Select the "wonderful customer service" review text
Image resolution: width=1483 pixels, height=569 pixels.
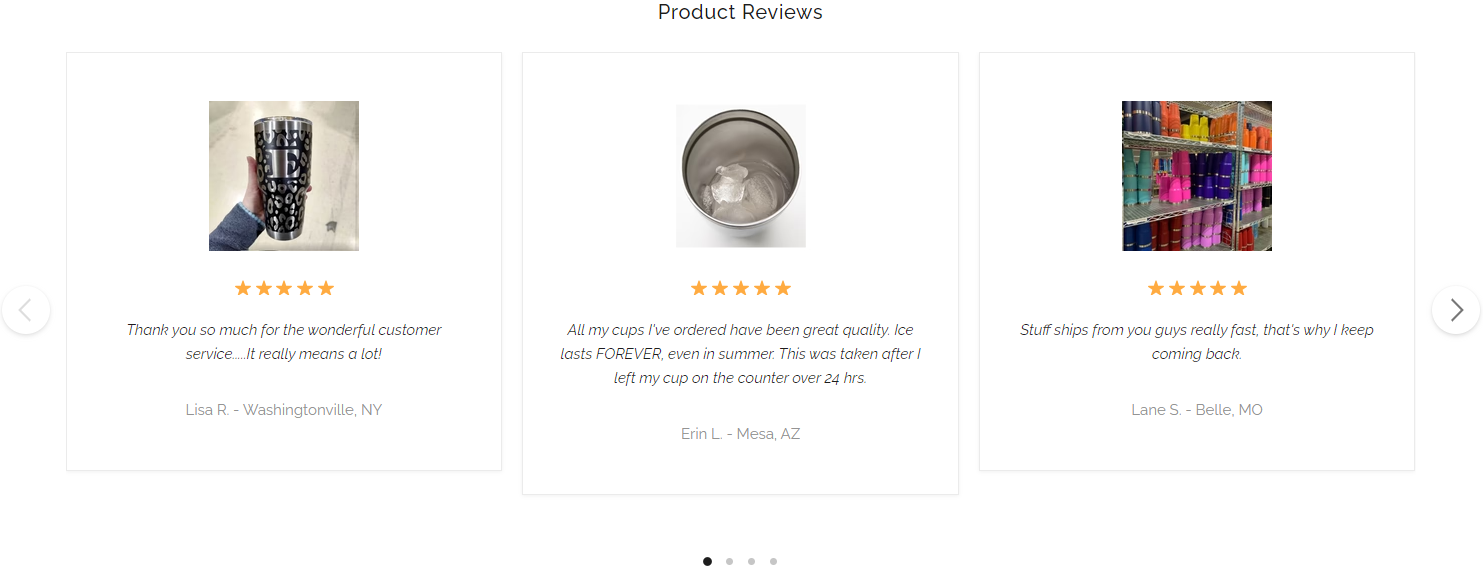tap(284, 342)
